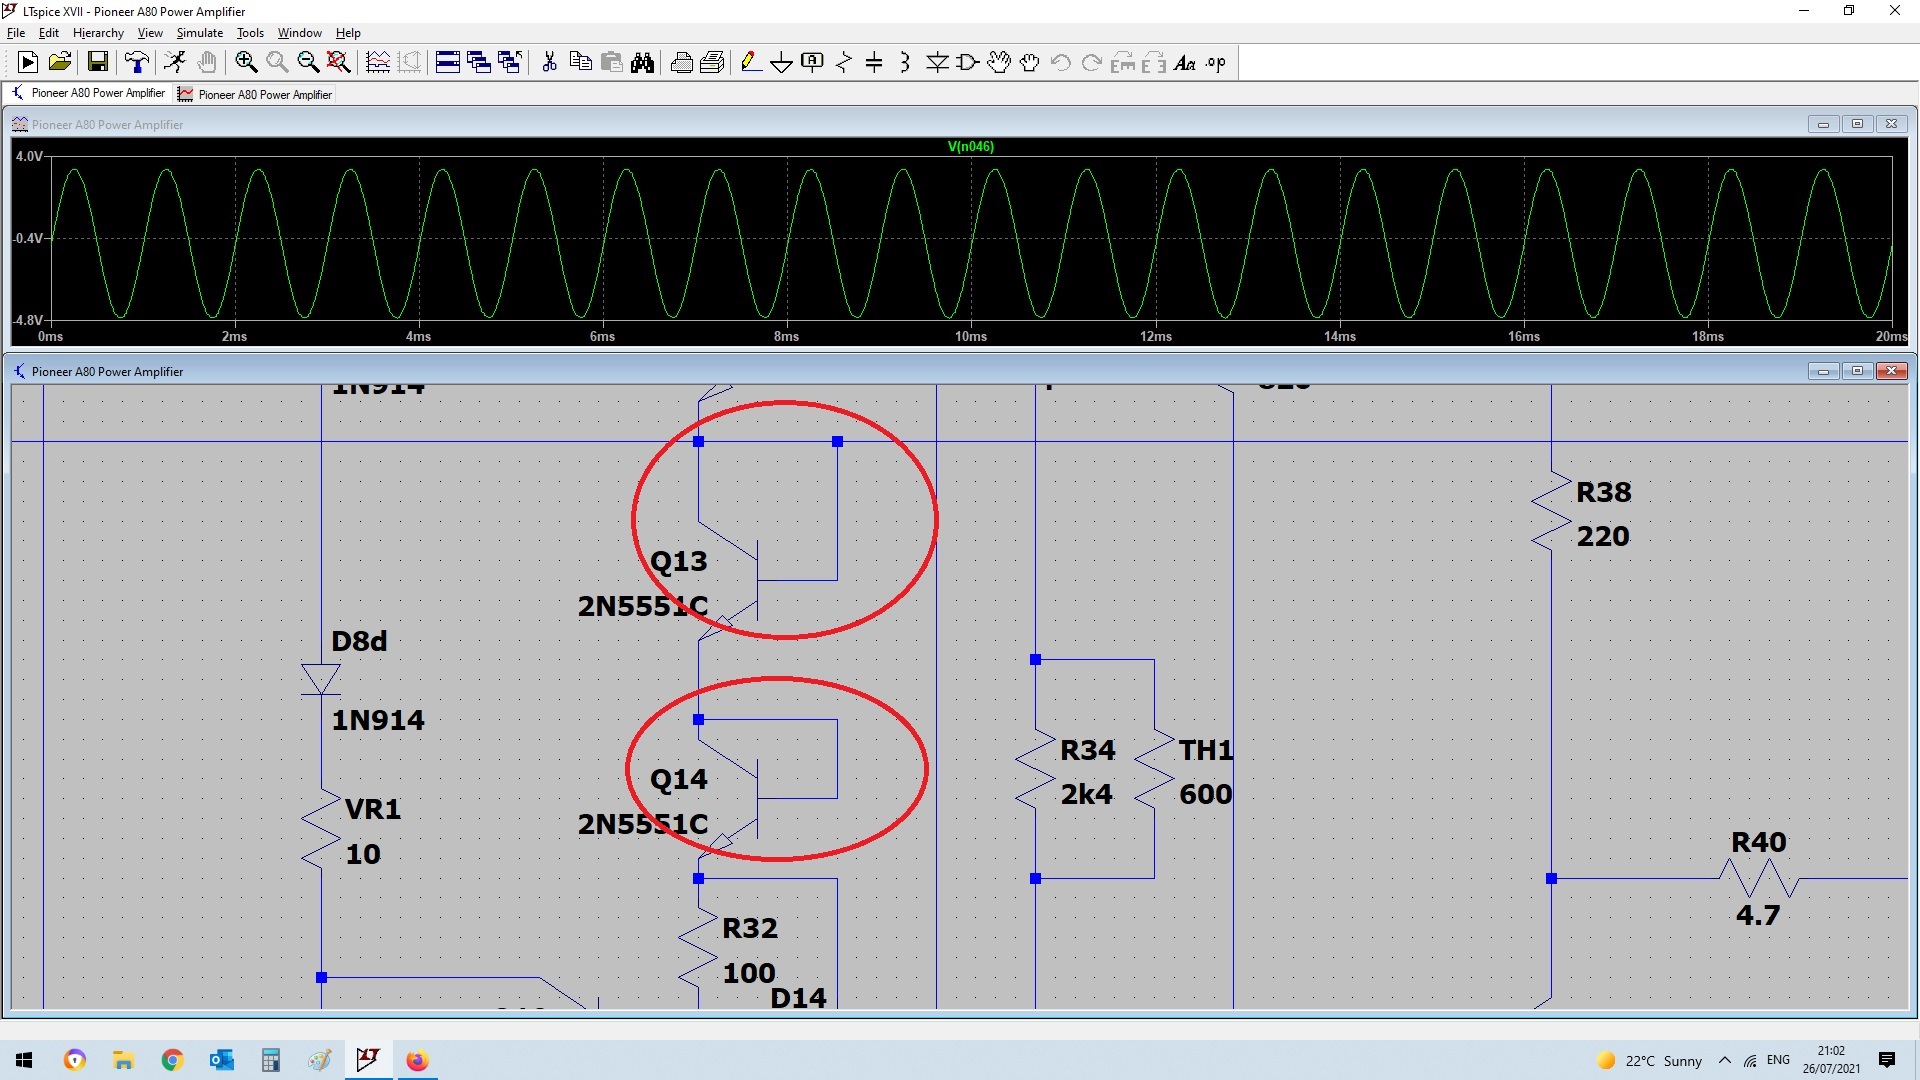
Task: Click resistor R38 label
Action: (1604, 492)
